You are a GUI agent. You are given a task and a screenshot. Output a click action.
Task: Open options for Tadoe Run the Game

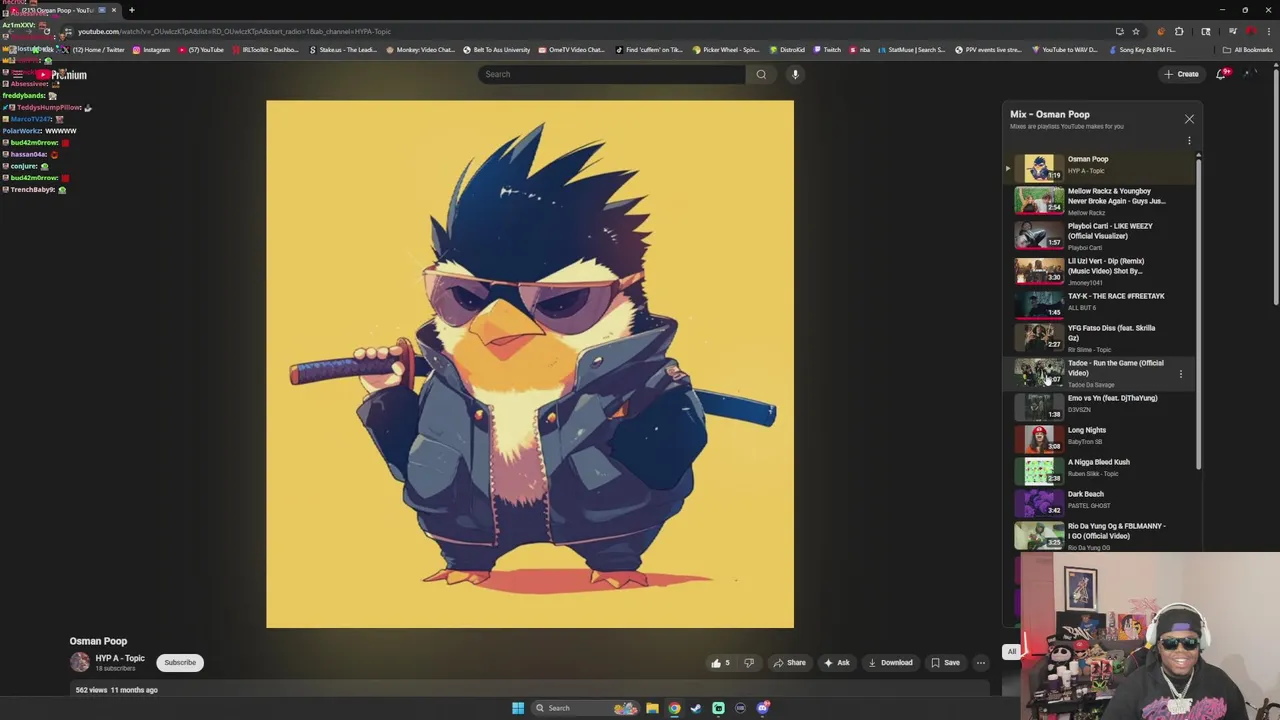(x=1180, y=374)
